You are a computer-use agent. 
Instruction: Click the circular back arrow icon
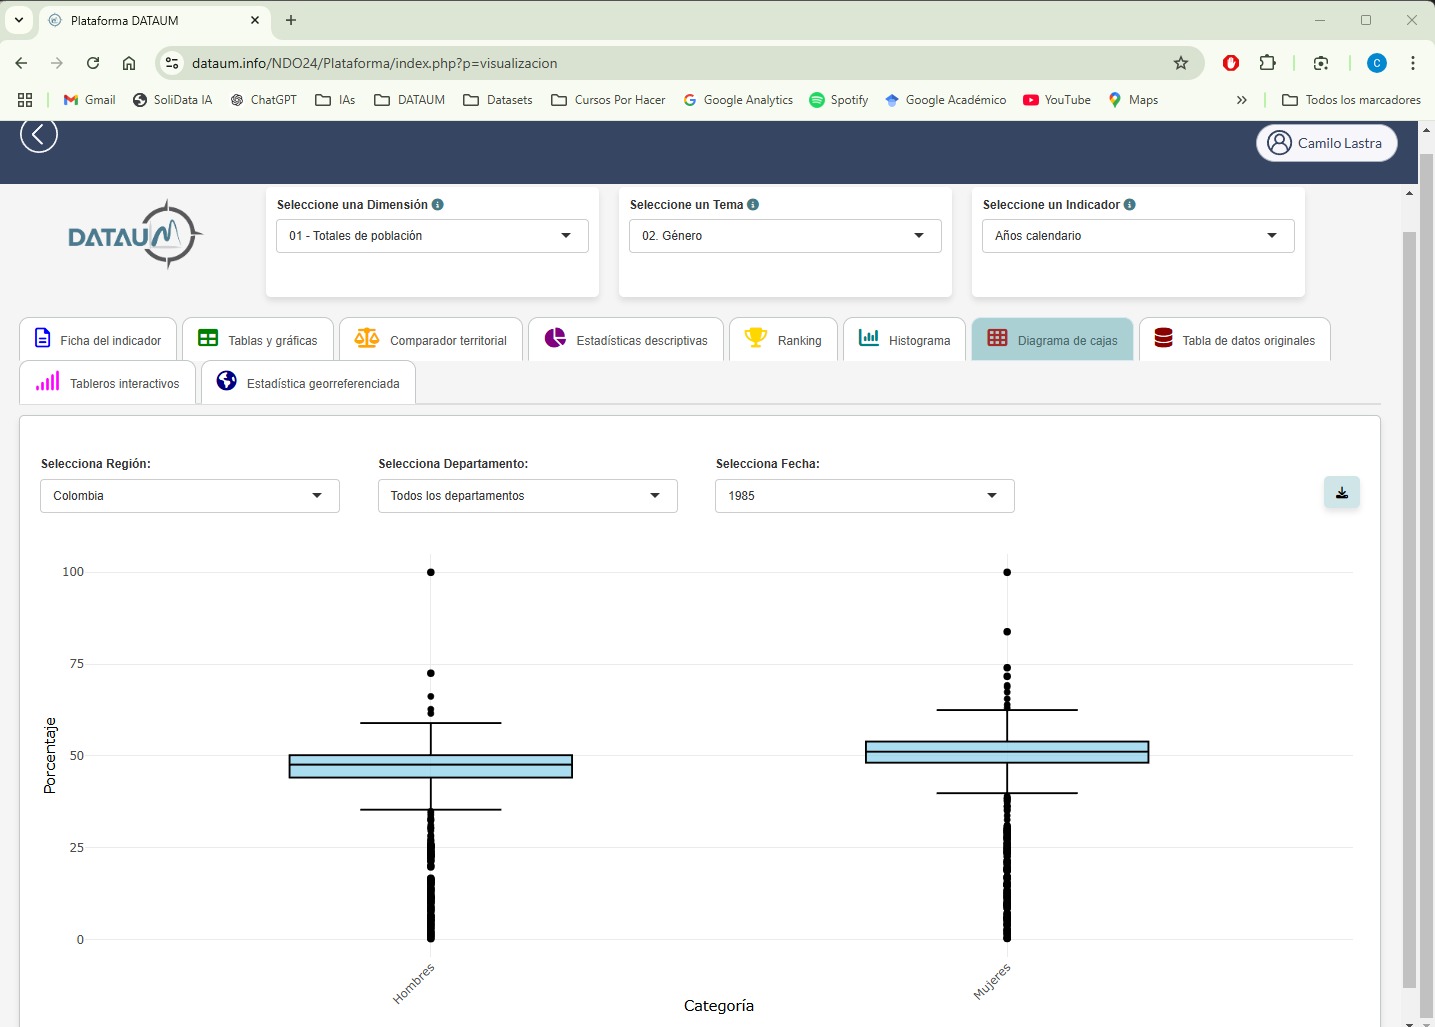pos(39,135)
